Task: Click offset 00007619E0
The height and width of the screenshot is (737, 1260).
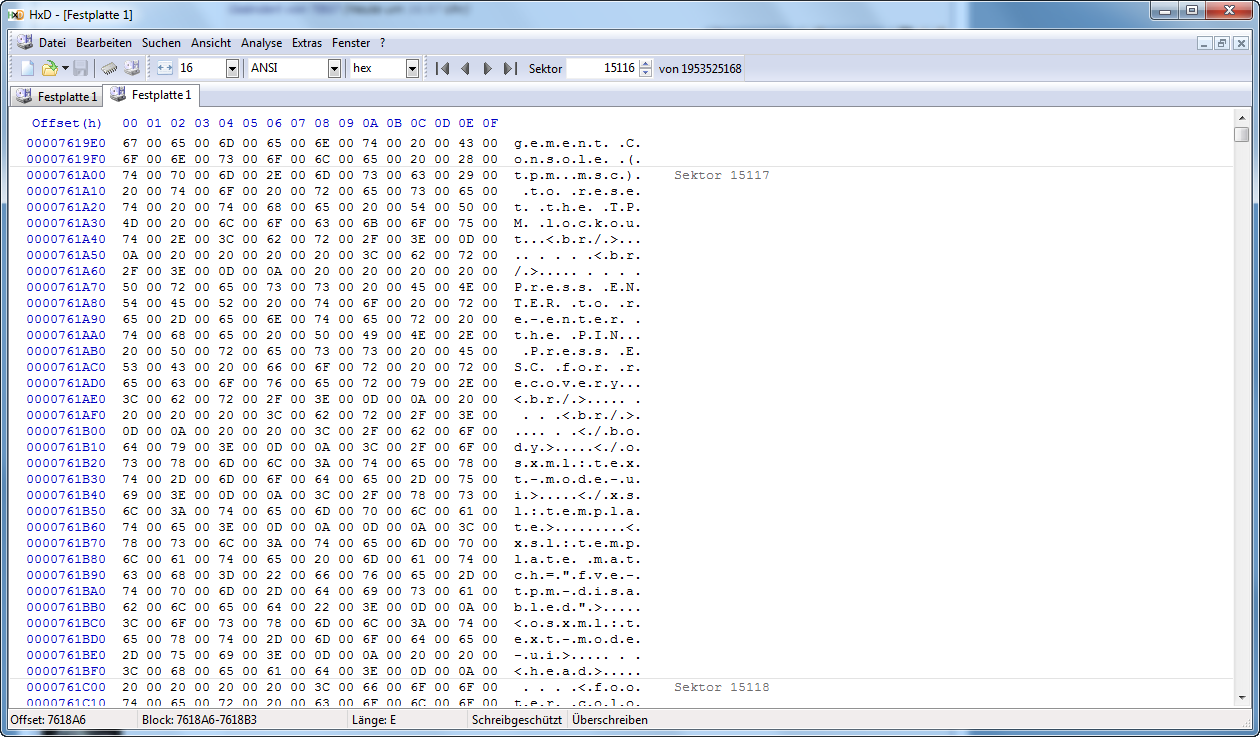Action: pyautogui.click(x=66, y=143)
